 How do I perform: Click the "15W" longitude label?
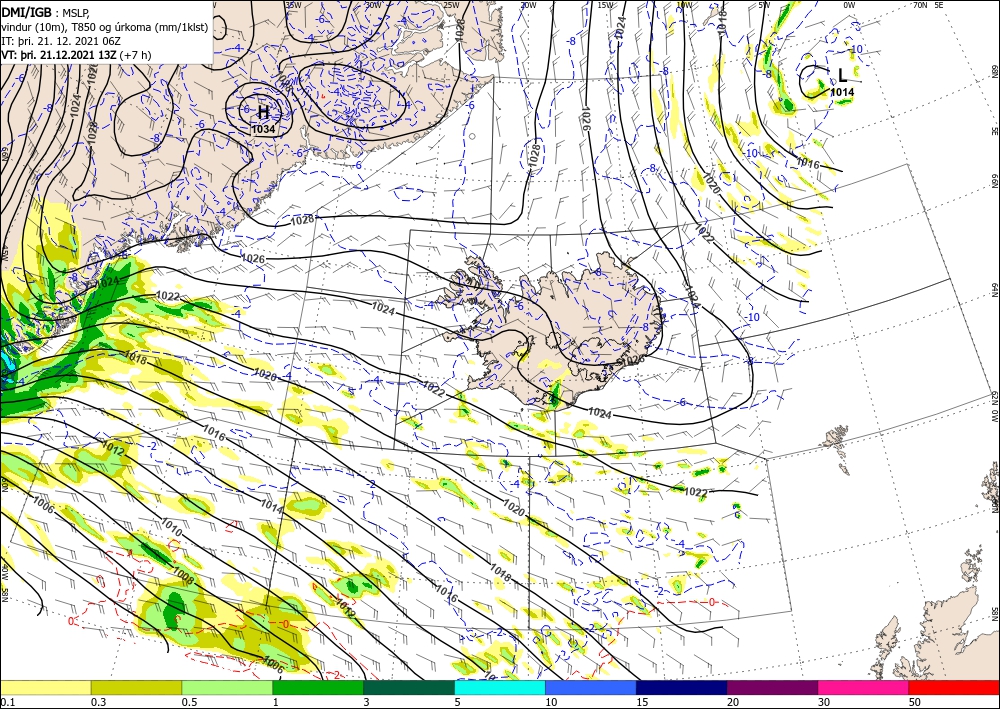click(x=606, y=5)
